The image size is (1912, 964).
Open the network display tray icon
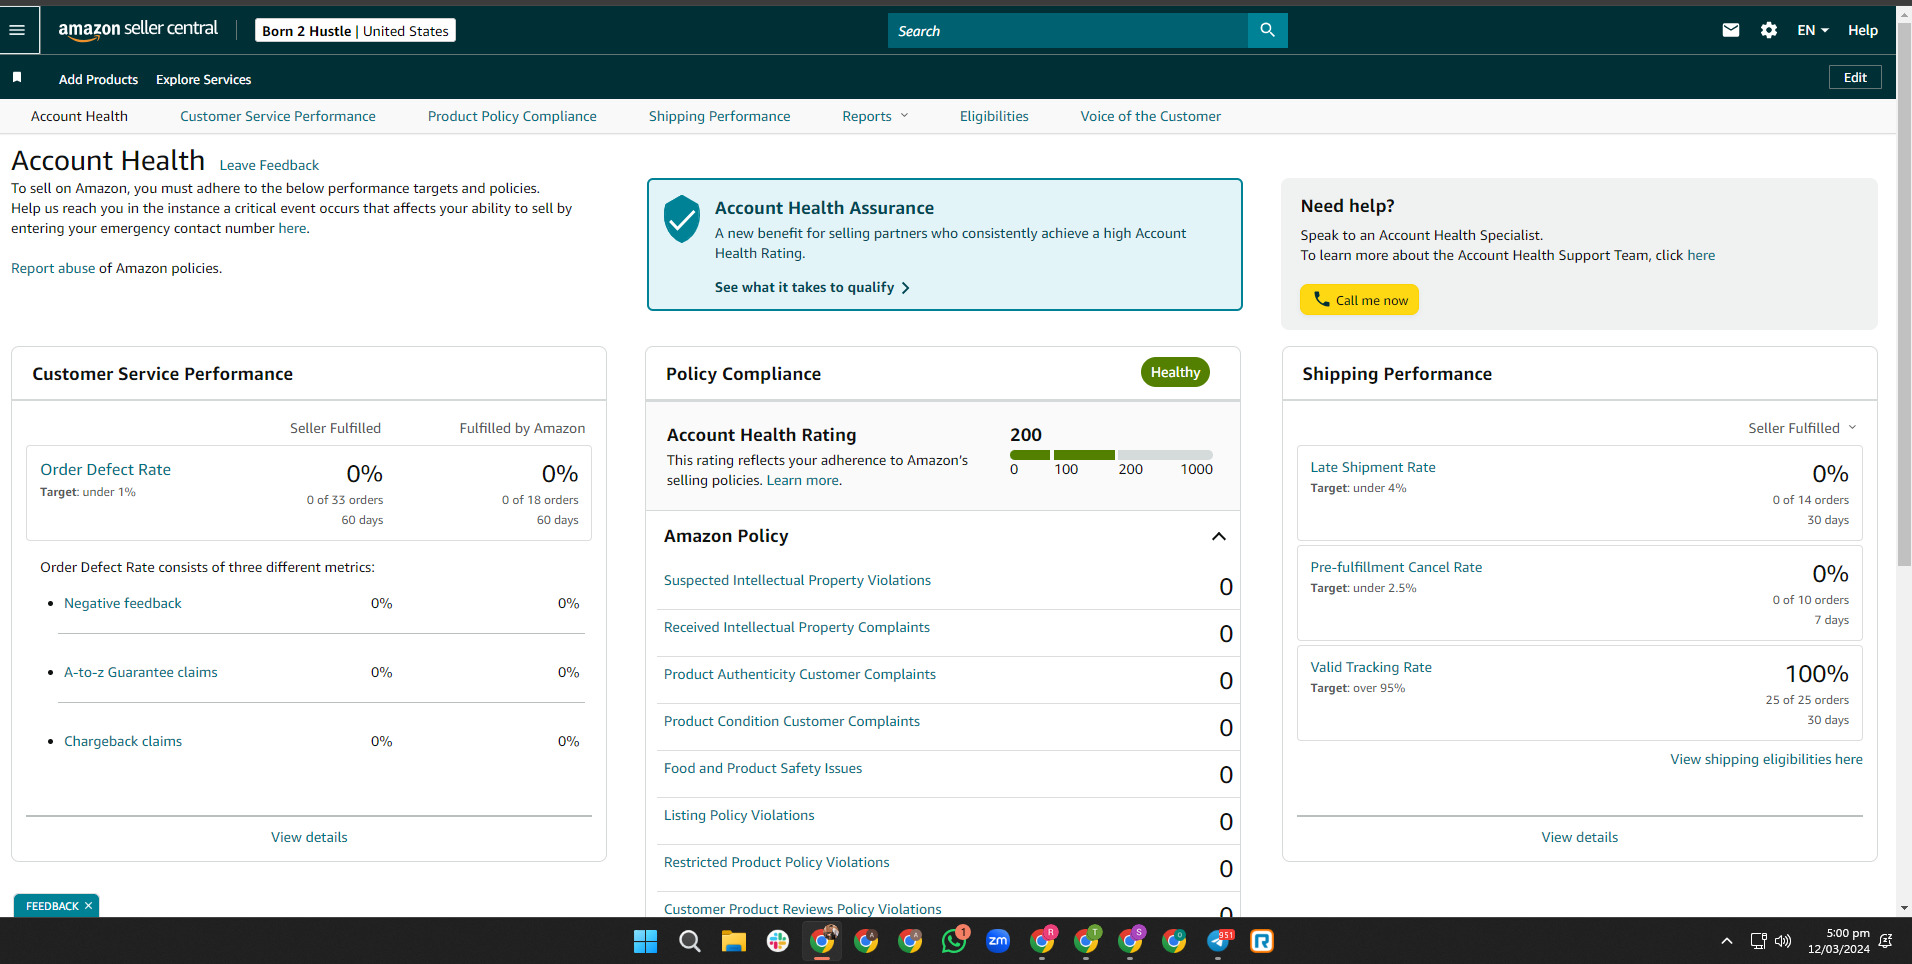(x=1758, y=941)
